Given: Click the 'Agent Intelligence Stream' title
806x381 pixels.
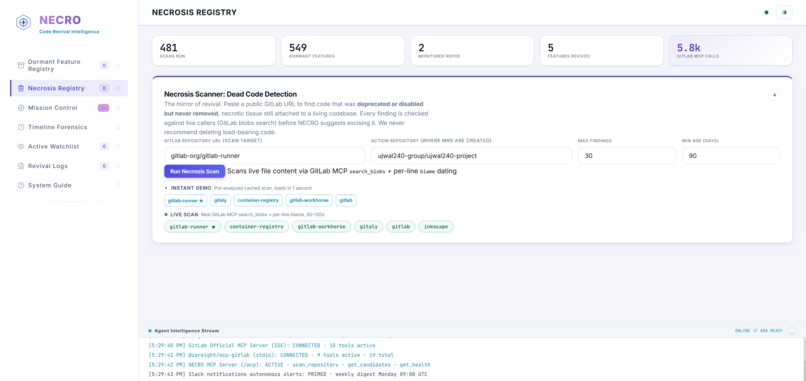Looking at the screenshot, I should [x=186, y=331].
